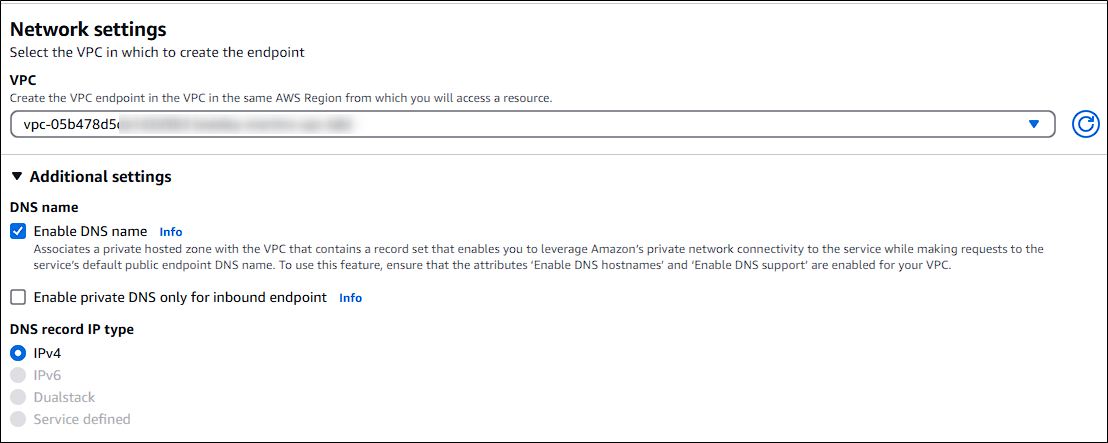Open Info link beside inbound endpoint option
This screenshot has height=443, width=1108.
point(350,298)
